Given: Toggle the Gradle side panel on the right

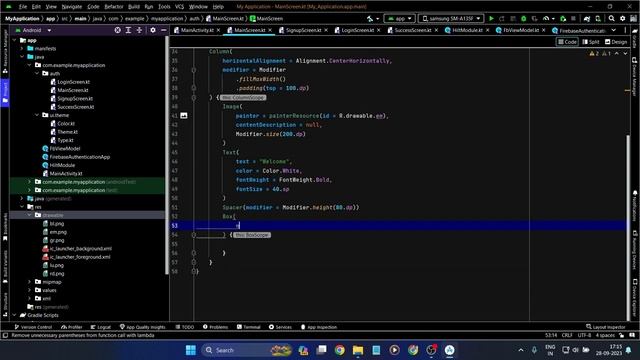Looking at the screenshot, I should click(635, 38).
